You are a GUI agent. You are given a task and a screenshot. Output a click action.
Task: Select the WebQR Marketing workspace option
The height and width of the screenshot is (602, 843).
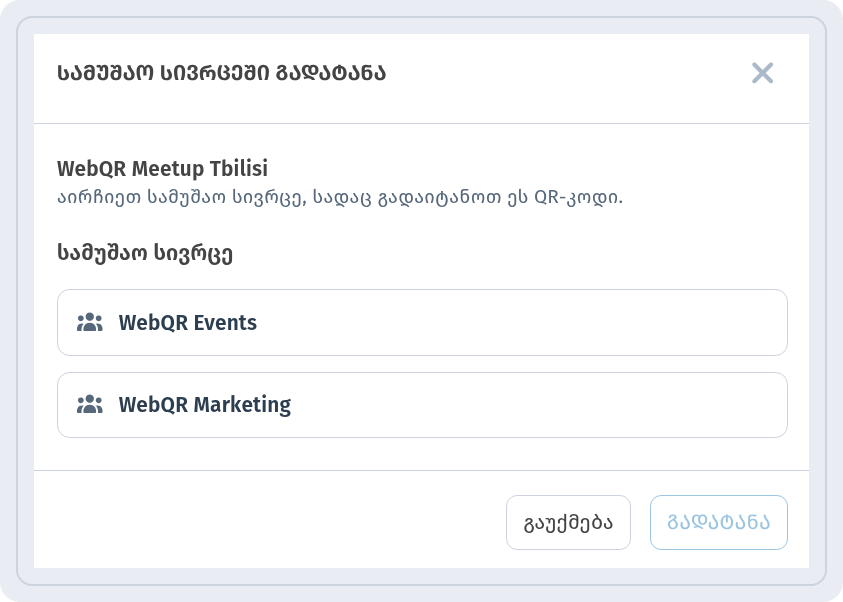[x=422, y=405]
